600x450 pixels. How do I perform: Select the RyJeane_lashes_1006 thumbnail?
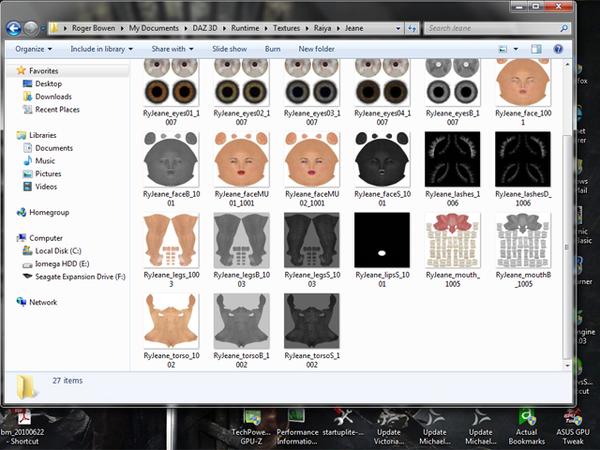pyautogui.click(x=453, y=159)
